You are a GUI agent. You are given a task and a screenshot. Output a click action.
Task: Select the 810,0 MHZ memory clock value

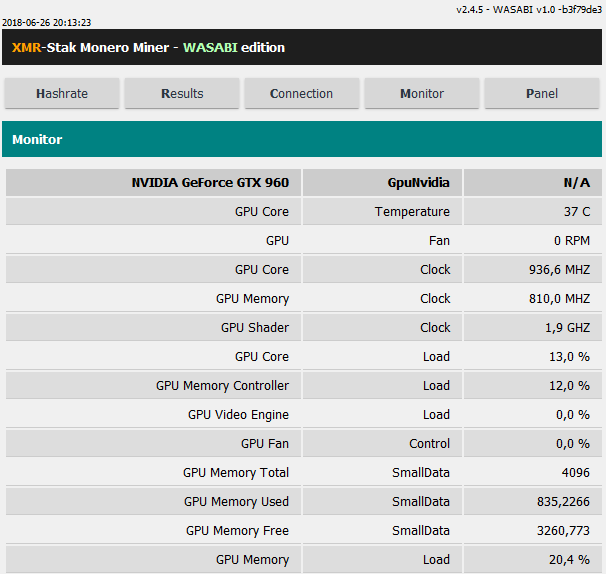pyautogui.click(x=559, y=298)
